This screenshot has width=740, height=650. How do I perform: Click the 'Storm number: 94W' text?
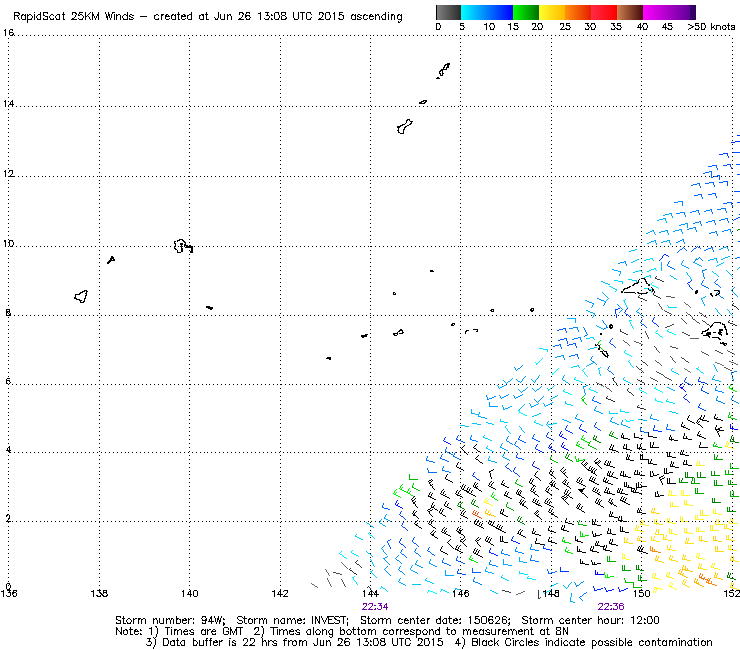[170, 620]
